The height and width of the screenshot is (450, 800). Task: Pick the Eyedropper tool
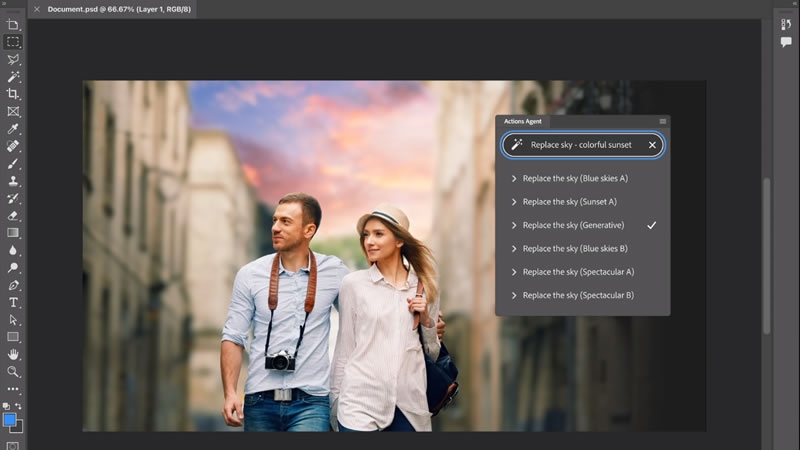[13, 129]
